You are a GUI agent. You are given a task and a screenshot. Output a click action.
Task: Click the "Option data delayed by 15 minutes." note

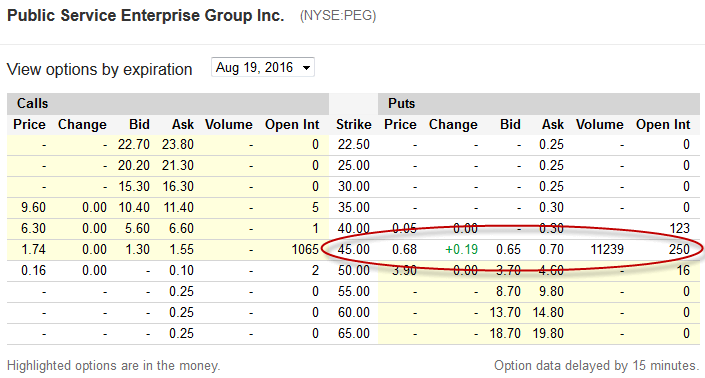coord(597,365)
